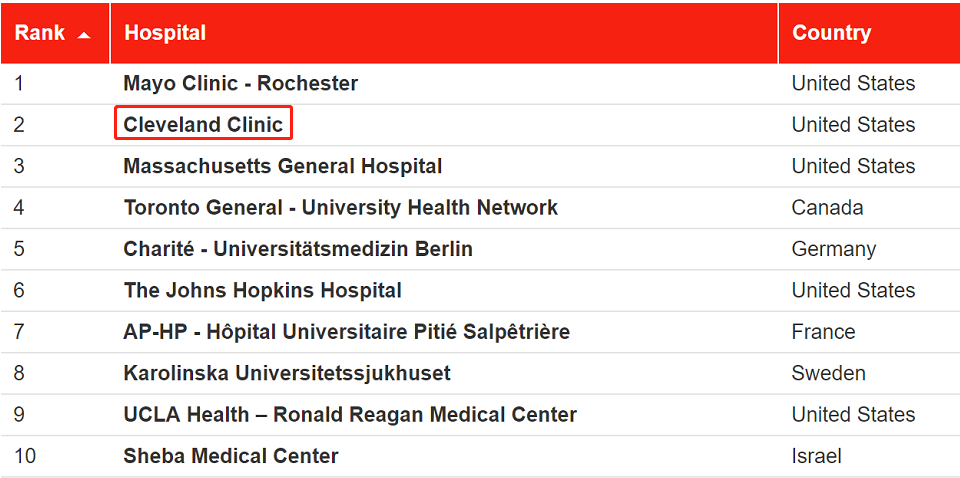The width and height of the screenshot is (960, 478).
Task: Open Massachusetts General Hospital entry
Action: [x=283, y=166]
